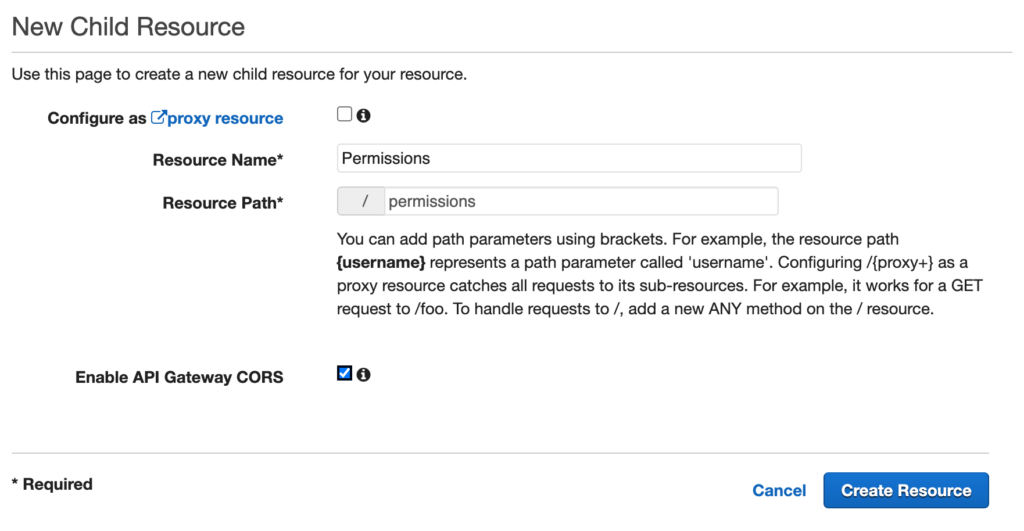Click the "Resource Path*" label

pos(223,203)
